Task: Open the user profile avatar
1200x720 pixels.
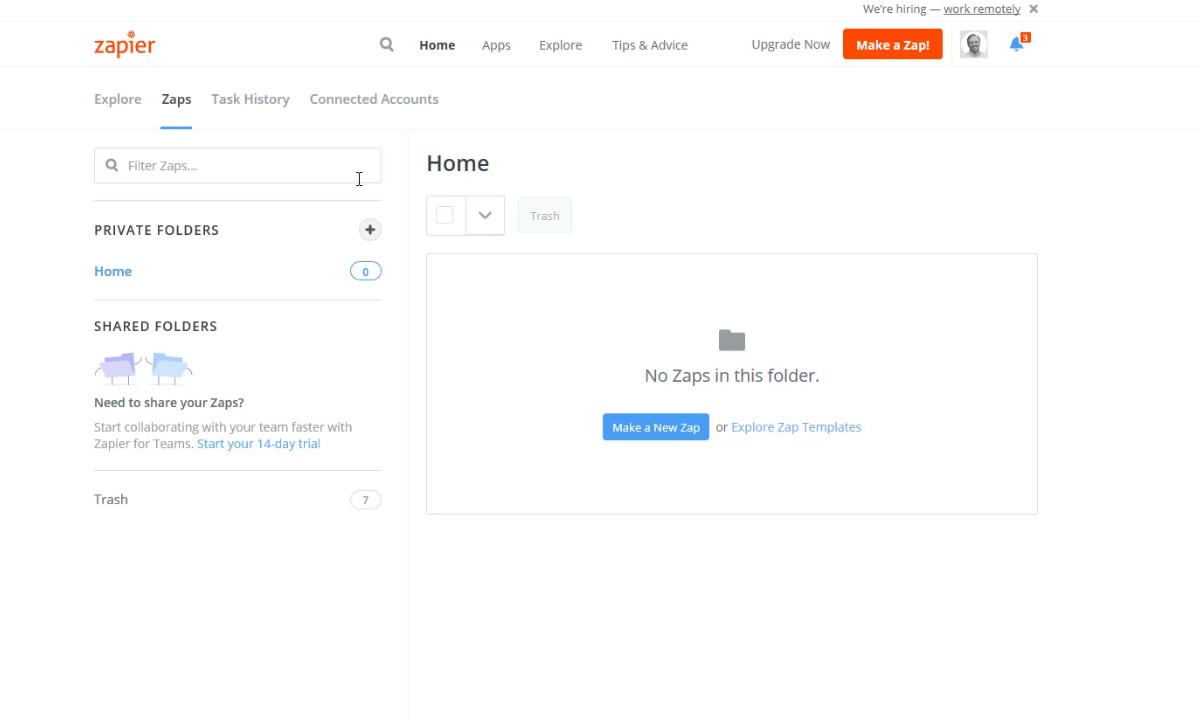Action: [x=974, y=44]
